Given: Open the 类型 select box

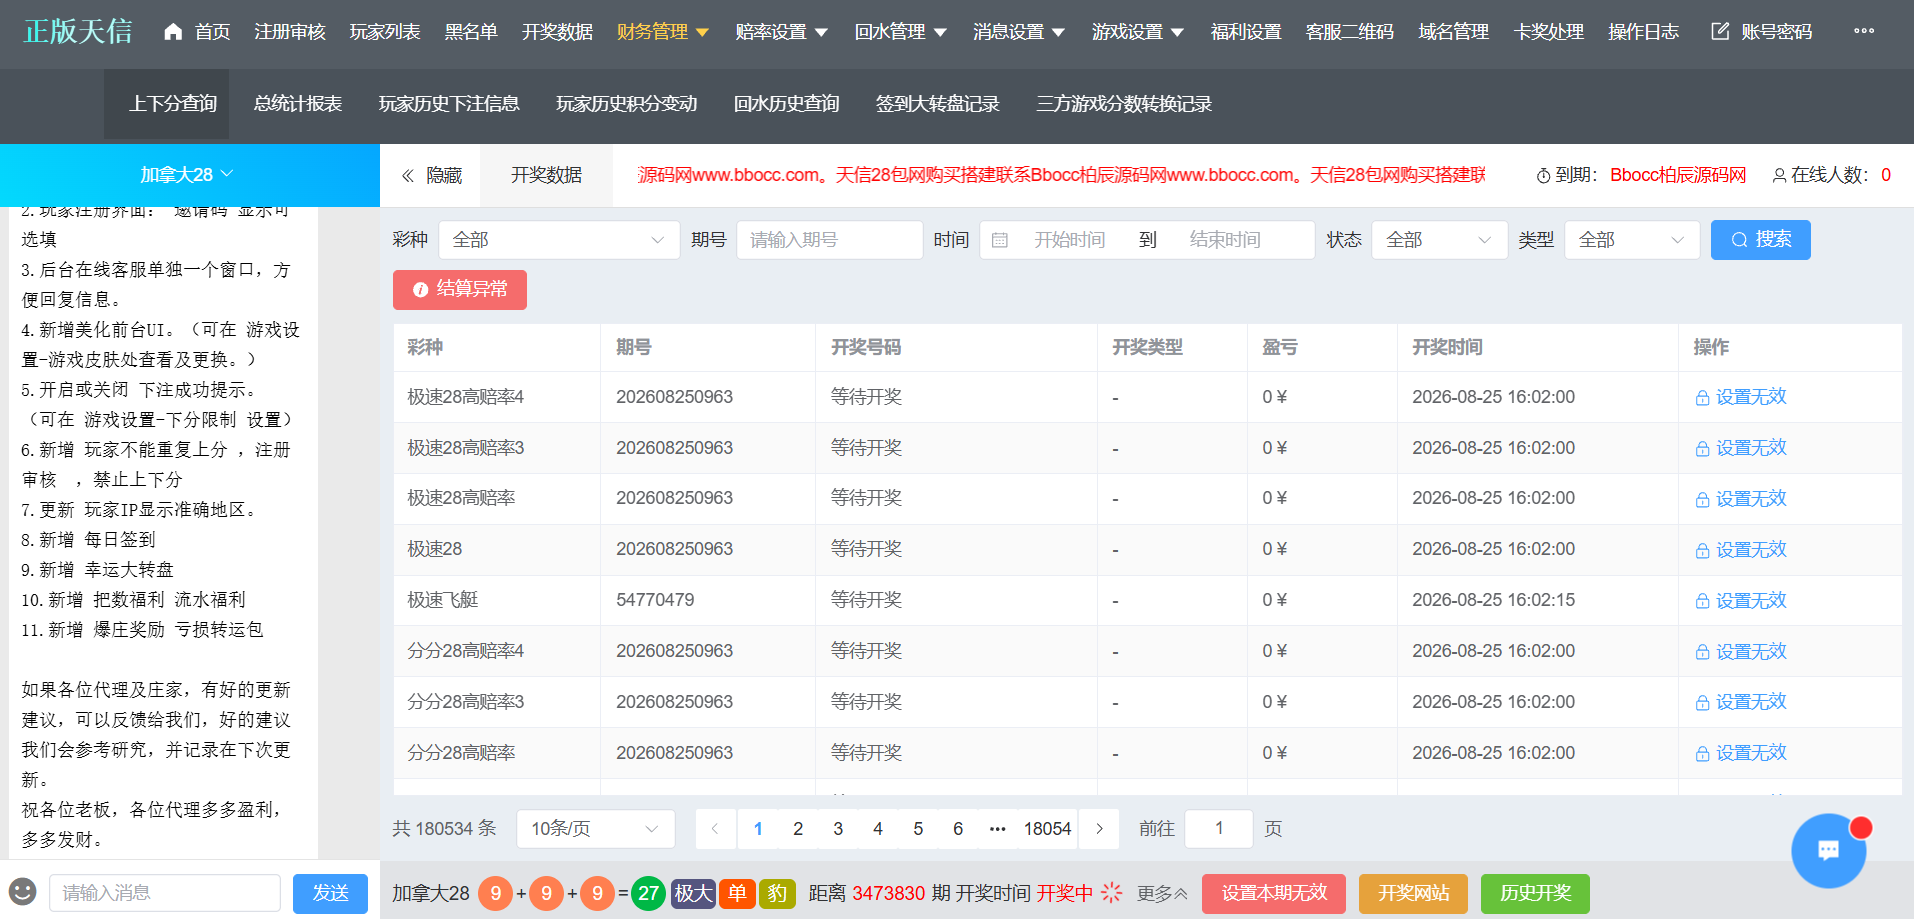Looking at the screenshot, I should [1632, 240].
